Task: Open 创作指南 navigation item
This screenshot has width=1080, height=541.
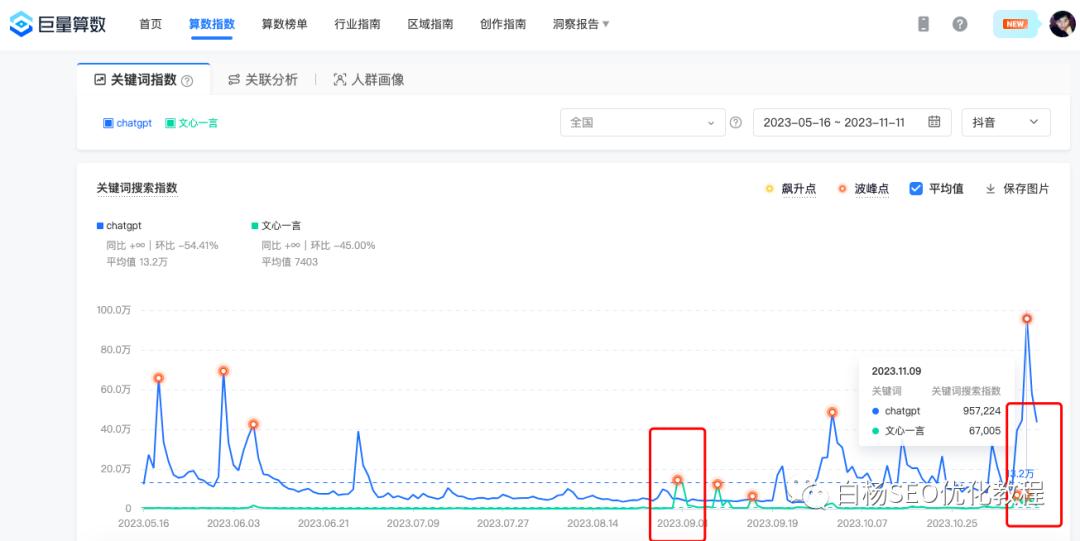Action: click(x=503, y=24)
